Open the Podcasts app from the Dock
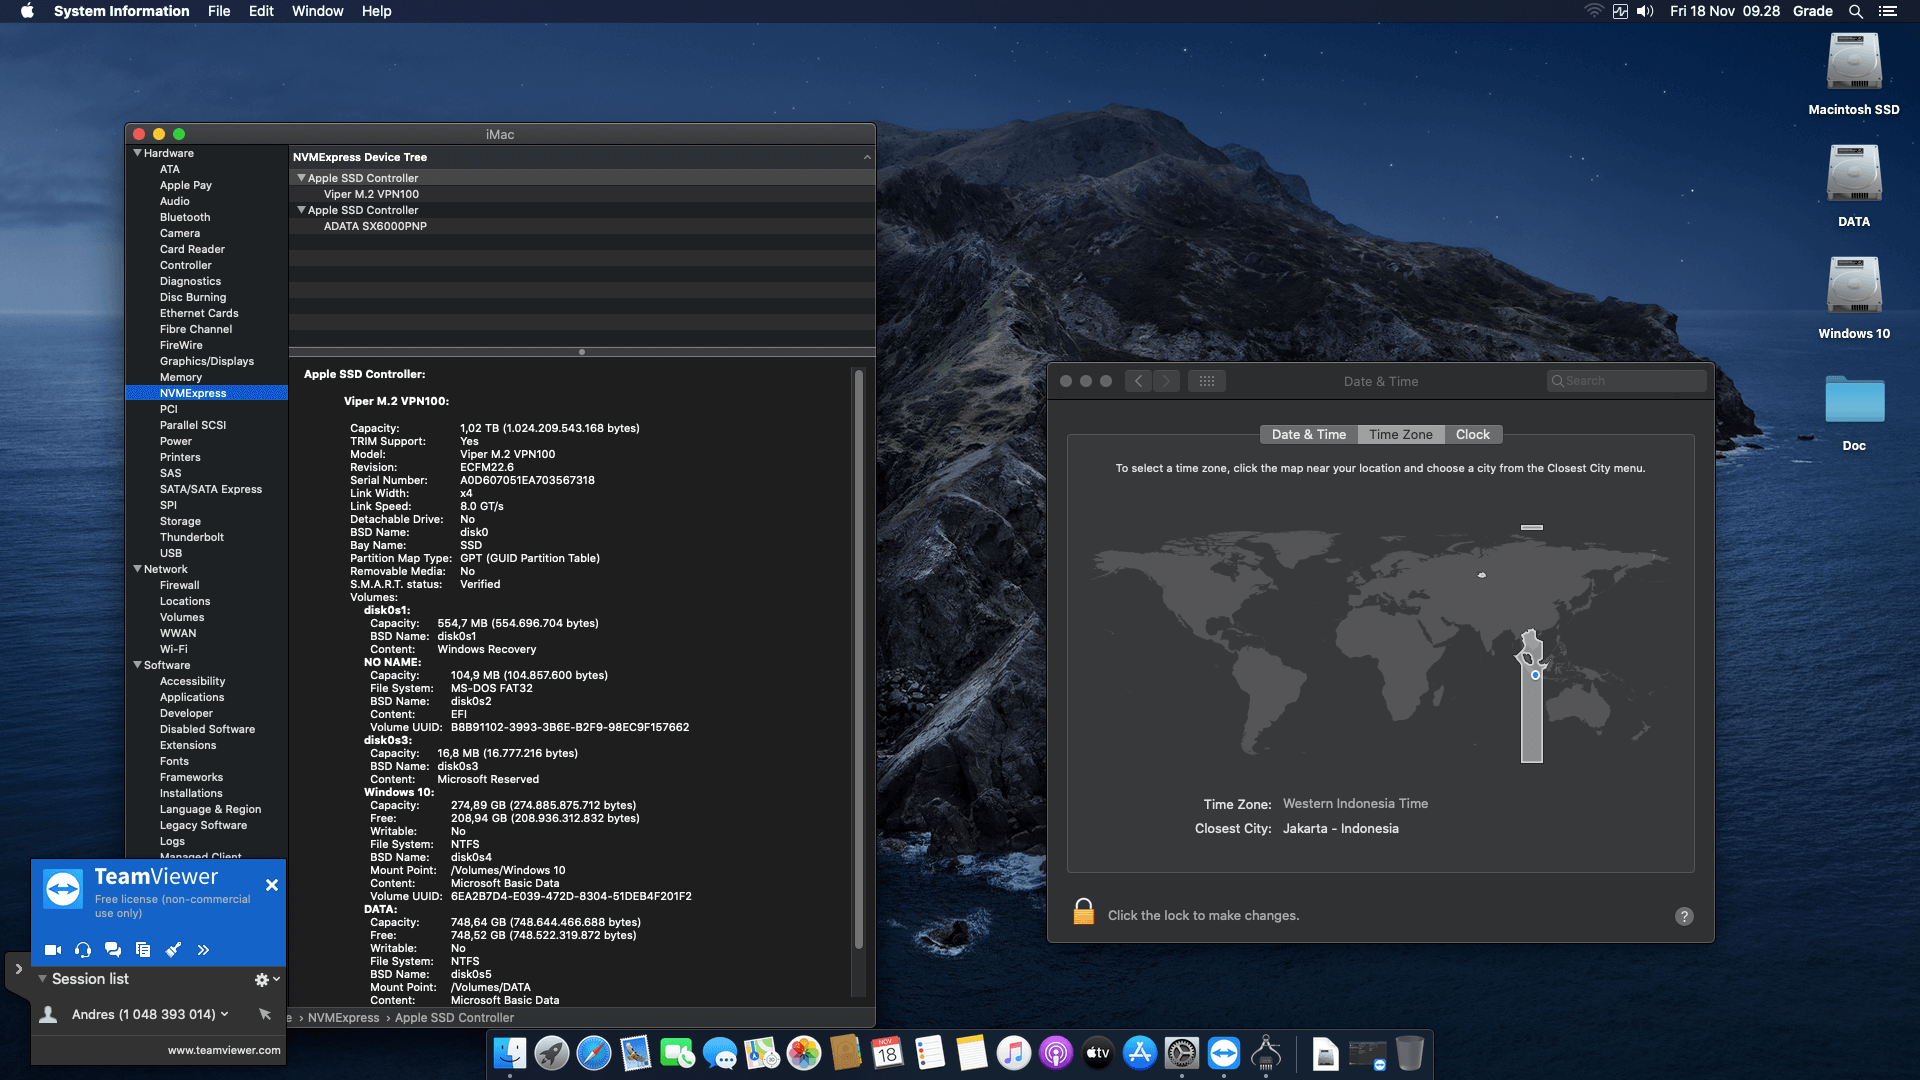The height and width of the screenshot is (1080, 1920). (1056, 1054)
